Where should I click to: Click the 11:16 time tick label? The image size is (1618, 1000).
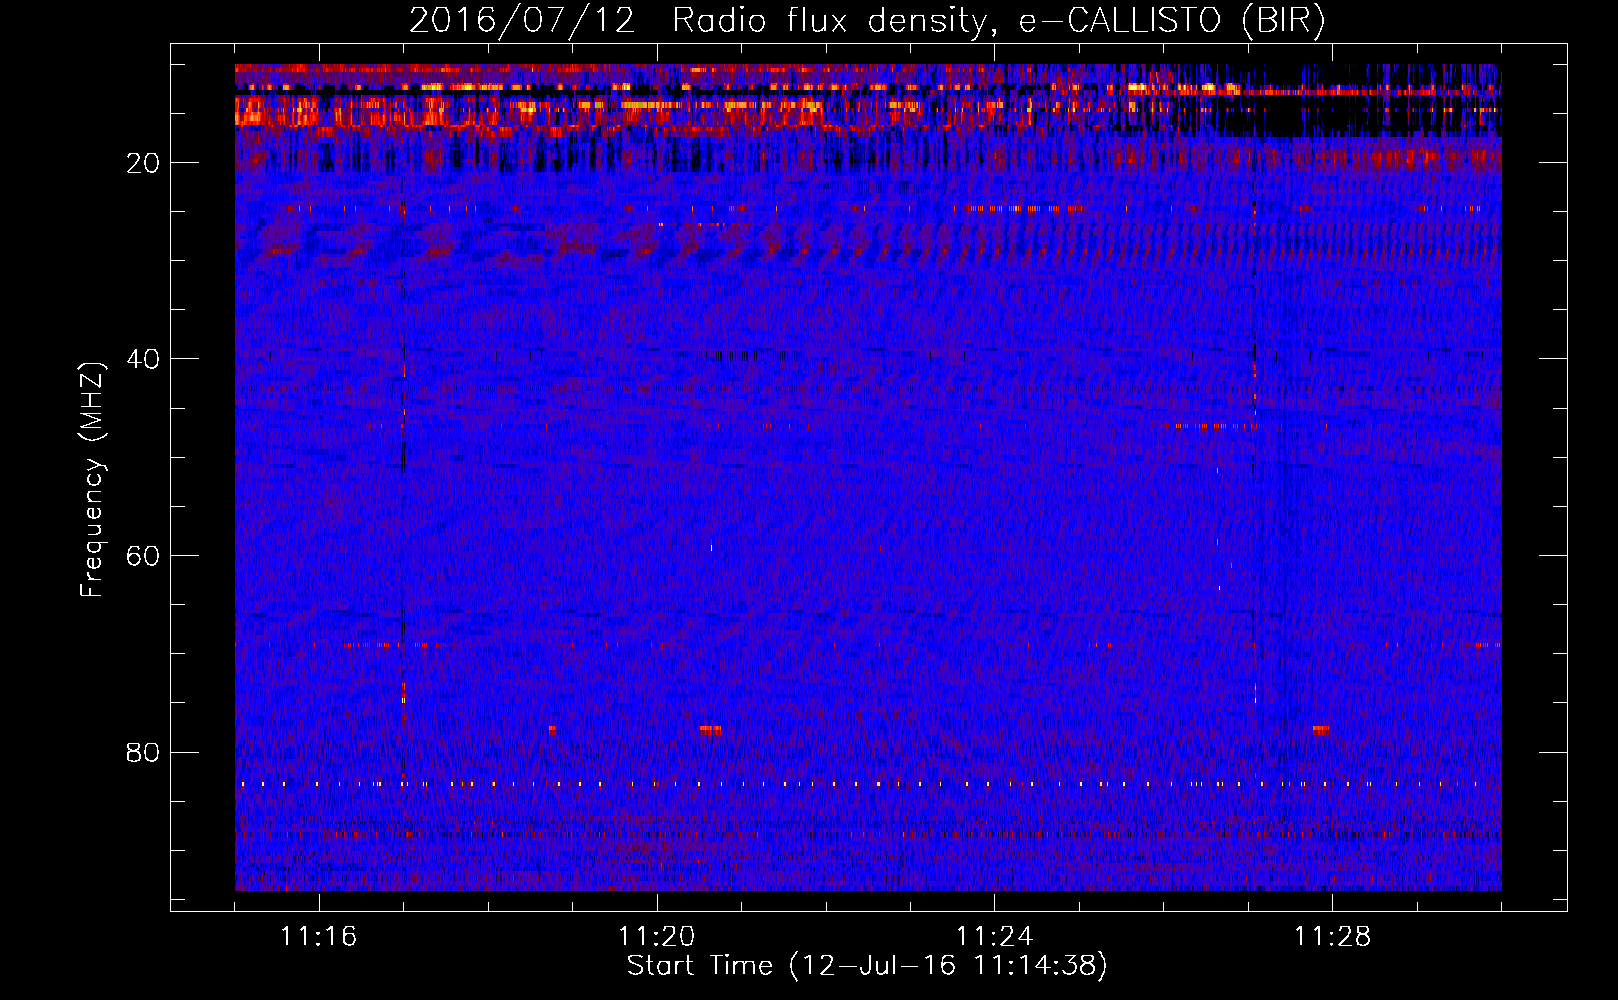click(319, 937)
